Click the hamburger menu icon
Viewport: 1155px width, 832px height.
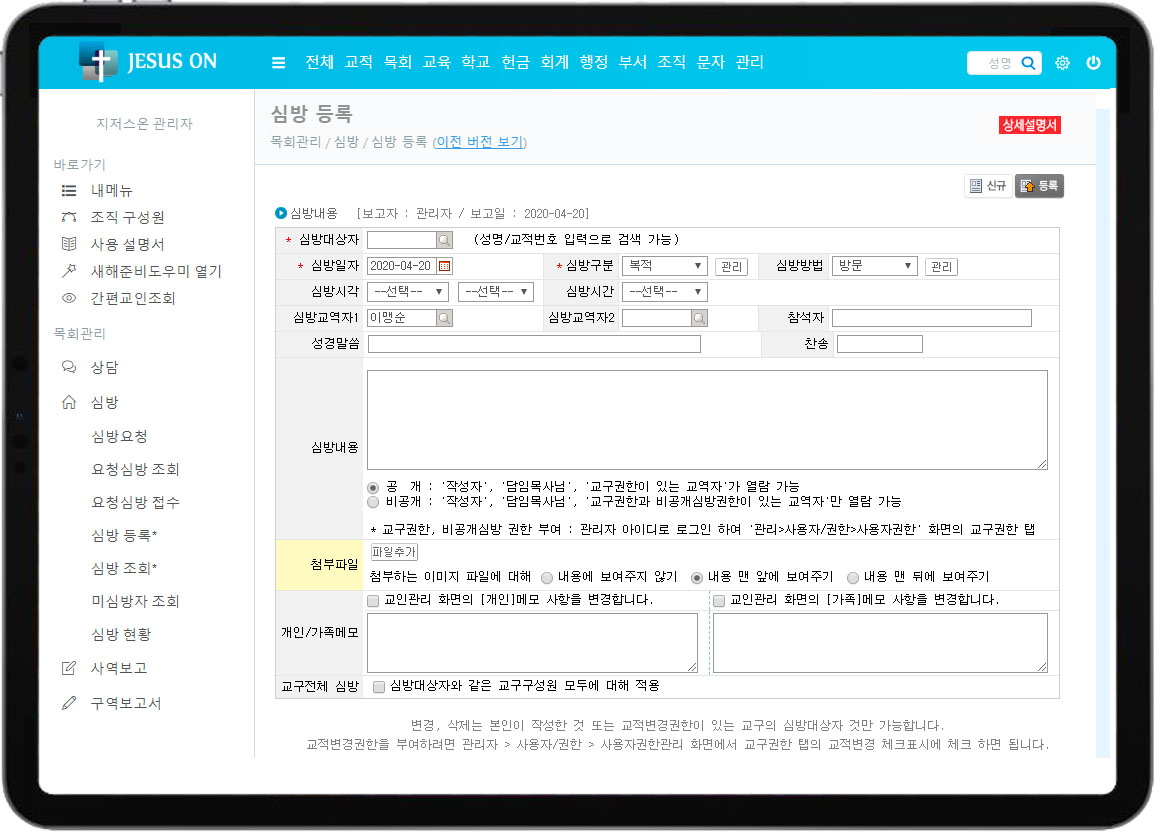coord(278,63)
